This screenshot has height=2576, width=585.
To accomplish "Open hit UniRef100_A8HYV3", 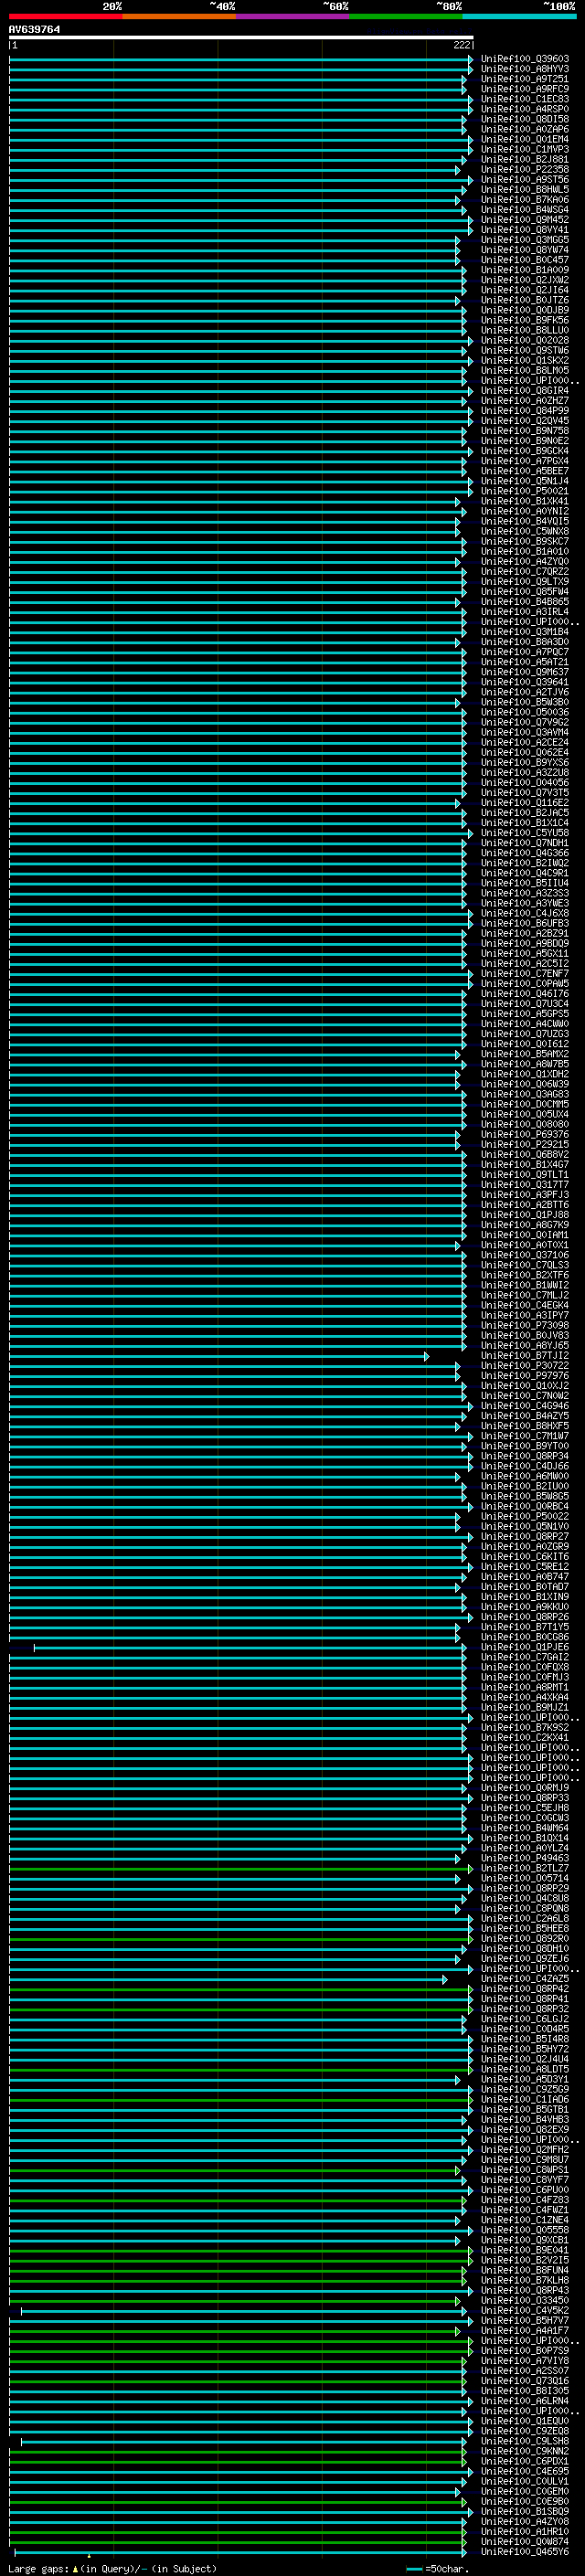I will (x=525, y=69).
